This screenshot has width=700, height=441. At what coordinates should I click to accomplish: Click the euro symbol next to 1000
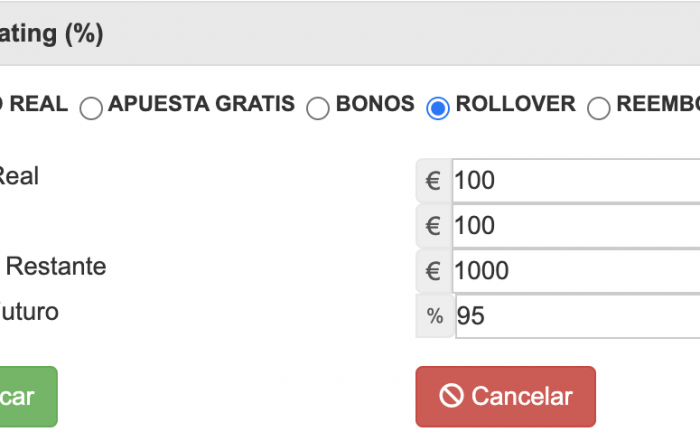point(433,271)
